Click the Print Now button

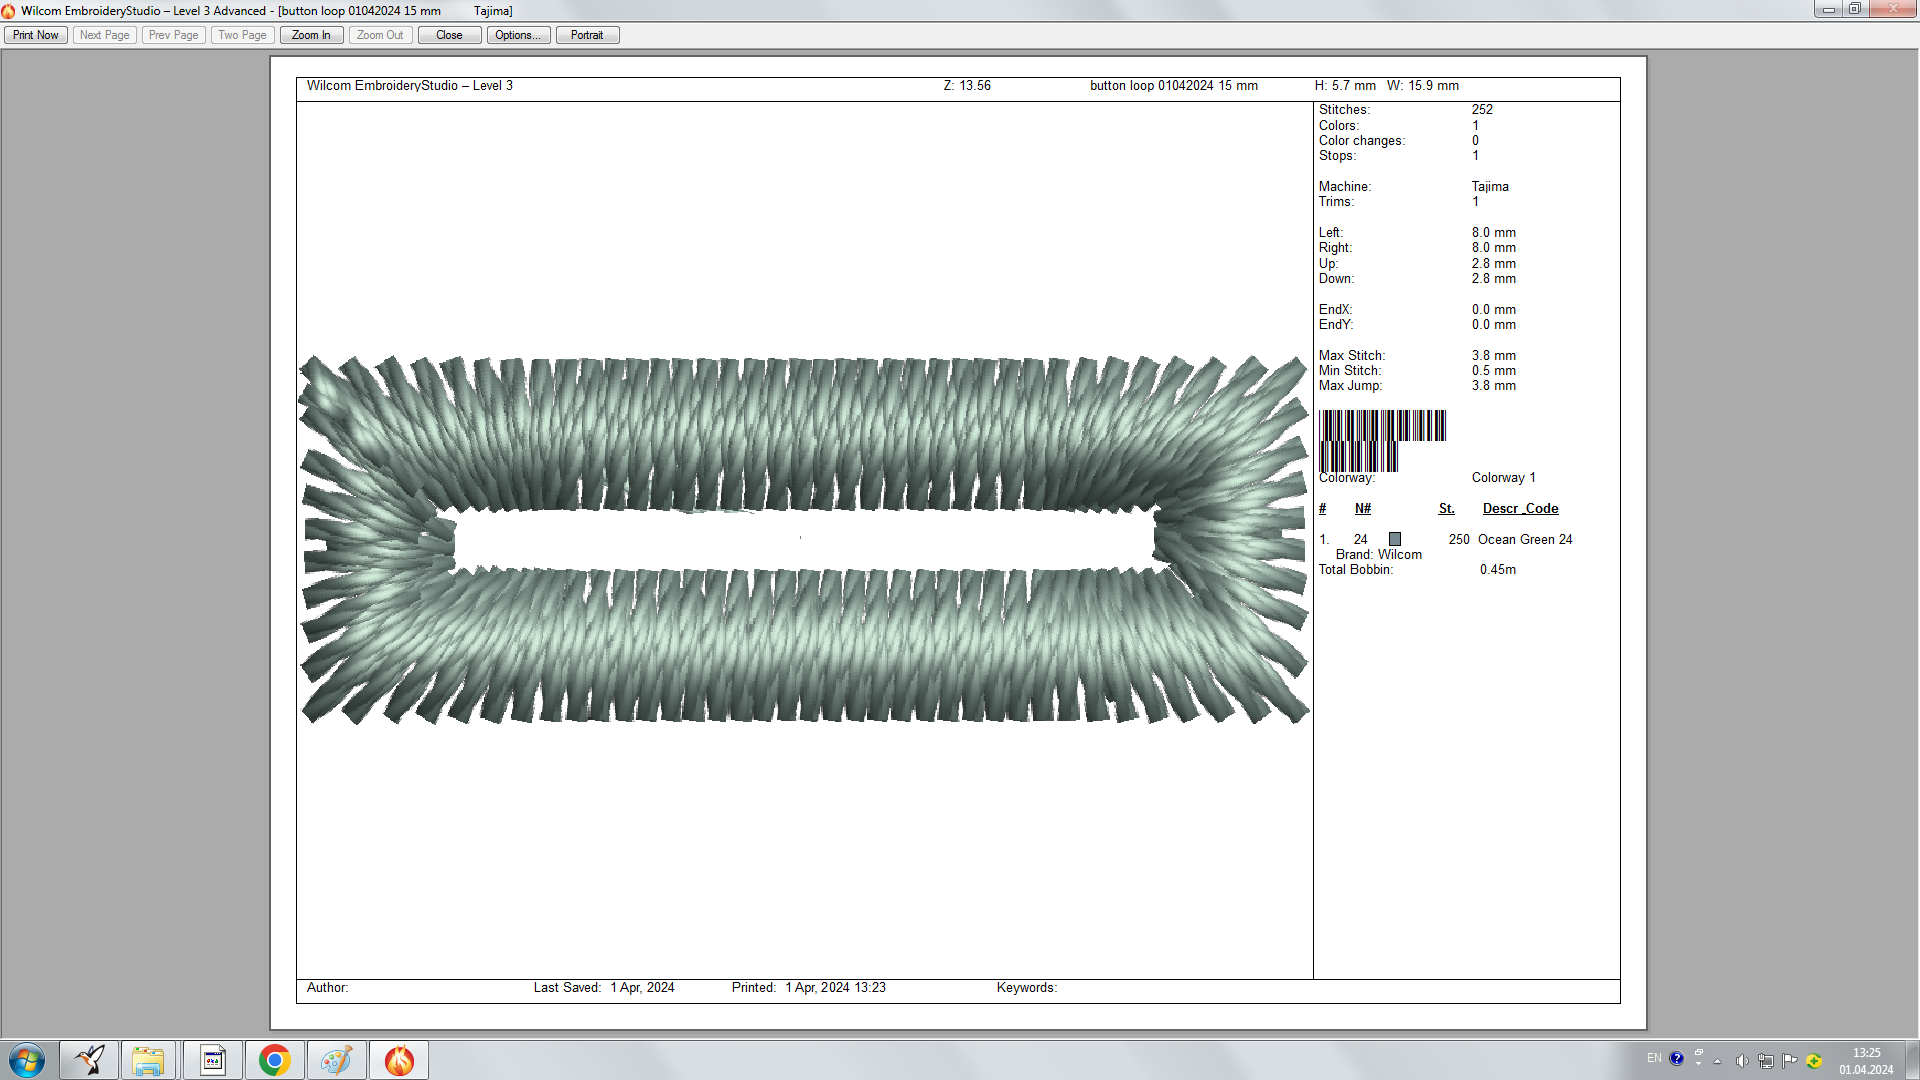[36, 35]
